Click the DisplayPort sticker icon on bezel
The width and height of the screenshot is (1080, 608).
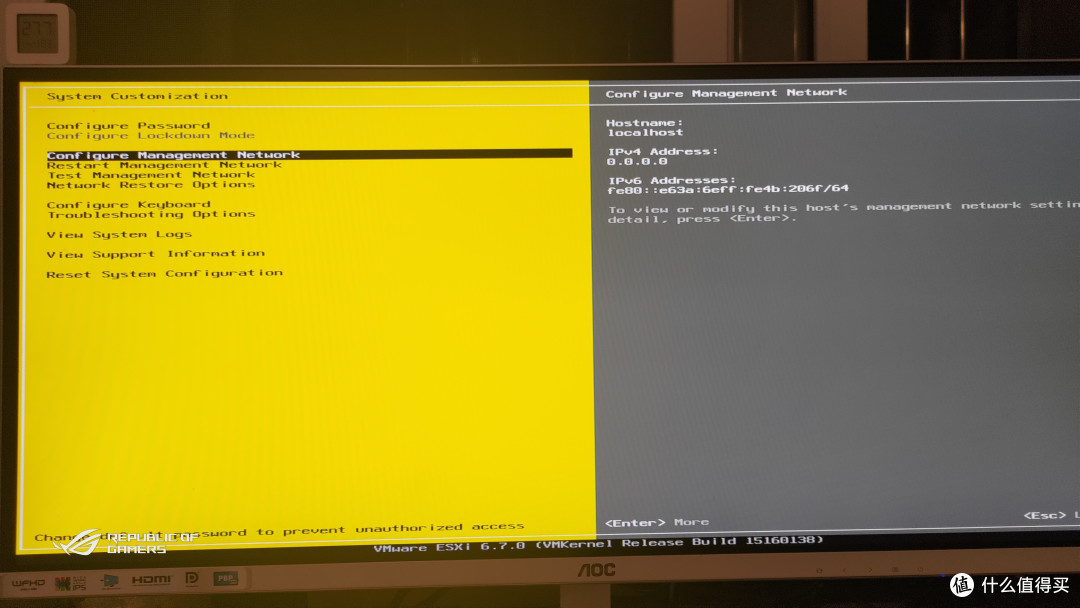point(192,580)
